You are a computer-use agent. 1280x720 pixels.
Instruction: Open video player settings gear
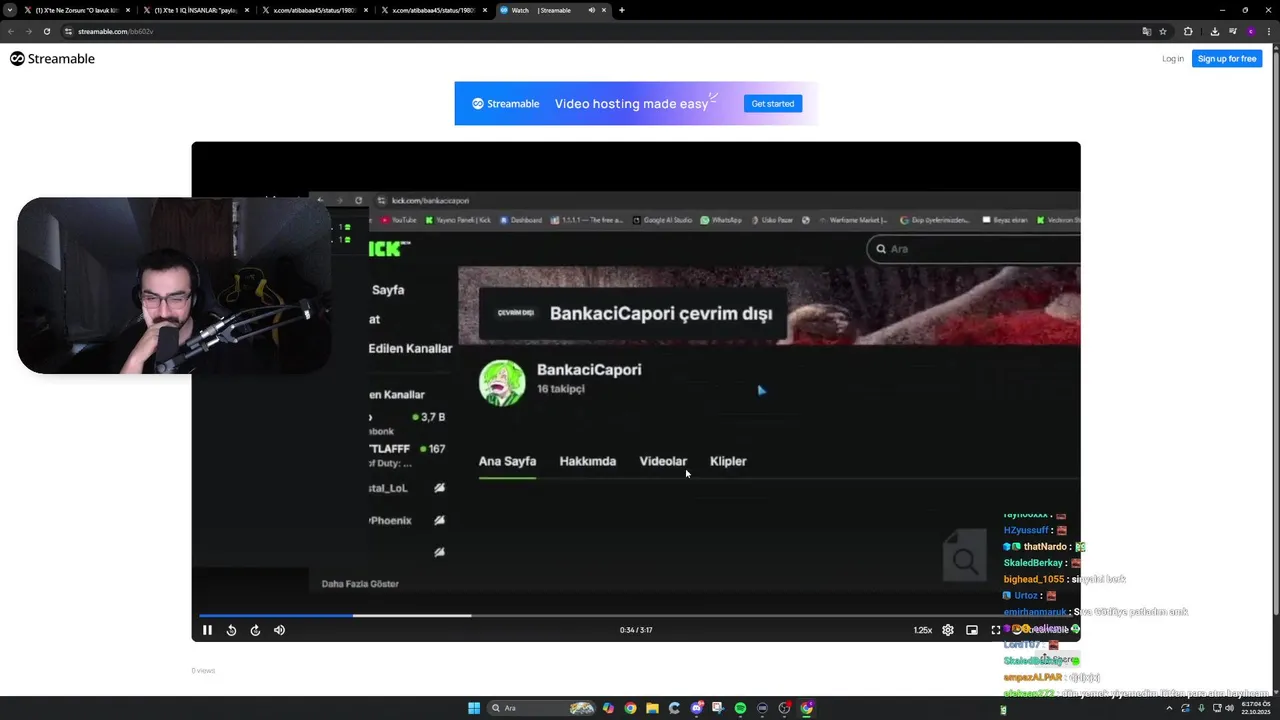[x=948, y=630]
